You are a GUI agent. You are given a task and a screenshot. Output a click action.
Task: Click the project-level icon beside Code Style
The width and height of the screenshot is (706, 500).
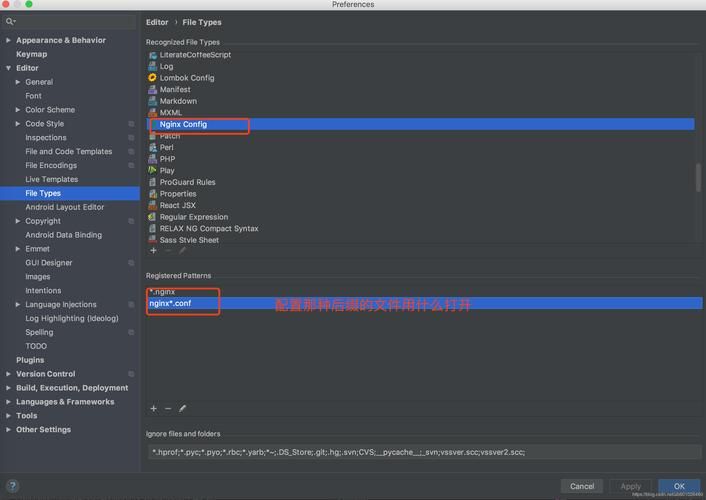pyautogui.click(x=131, y=124)
